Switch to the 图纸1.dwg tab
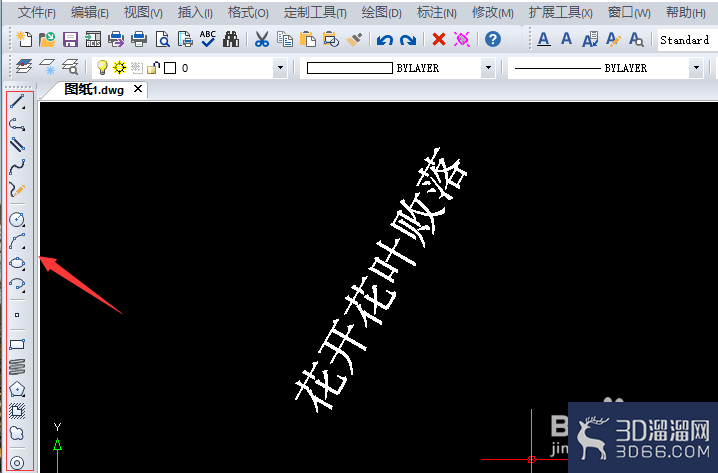The image size is (718, 473). [x=94, y=90]
